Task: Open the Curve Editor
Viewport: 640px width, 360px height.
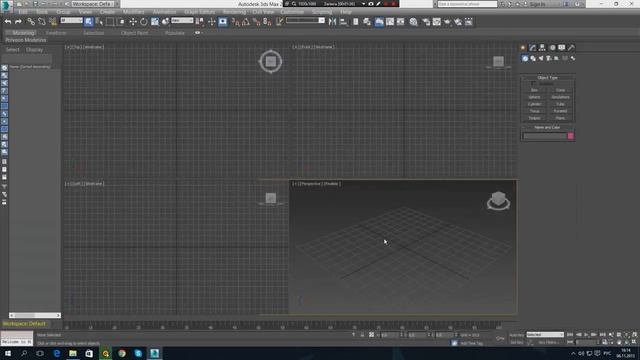Action: pos(390,22)
